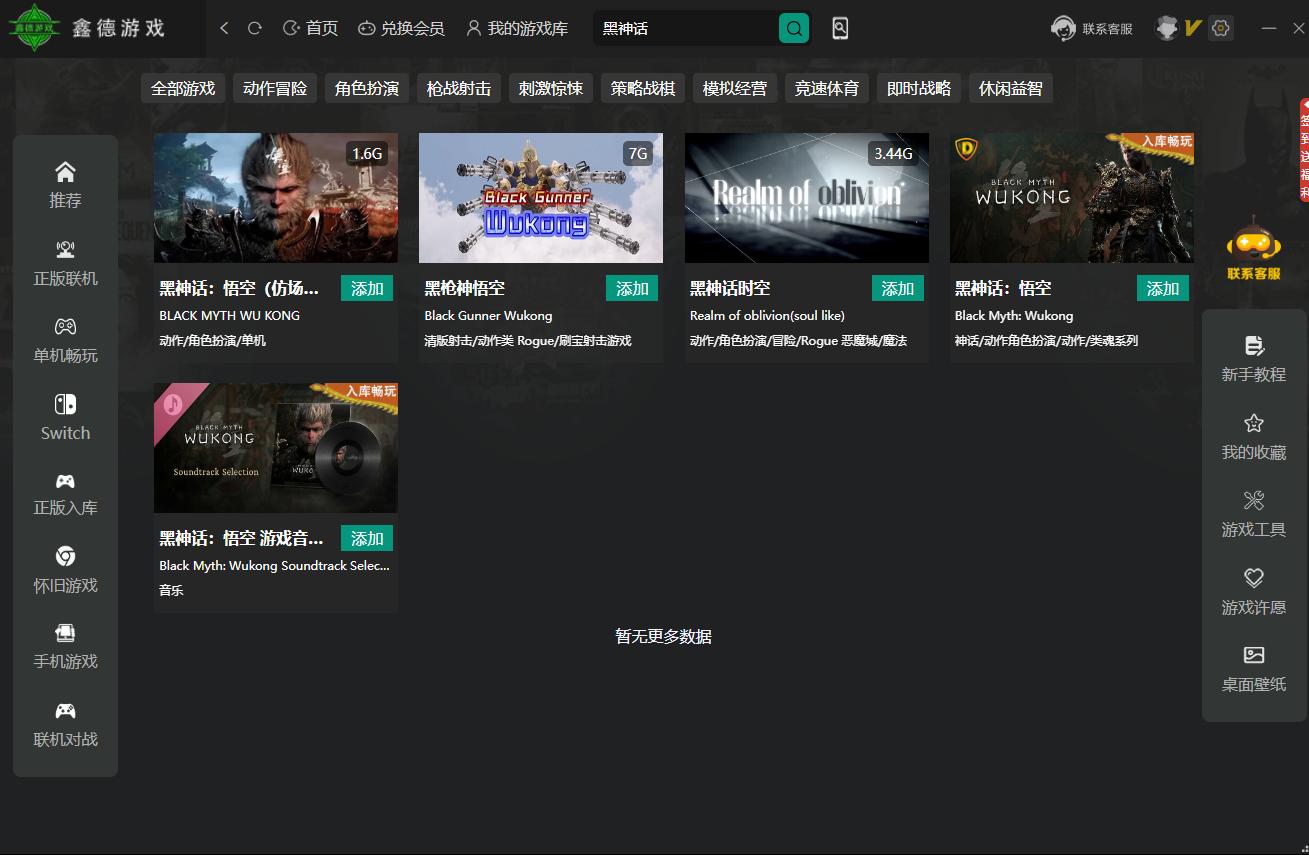1309x855 pixels.
Task: Go to 兑换会员 in top navigation
Action: [x=401, y=29]
